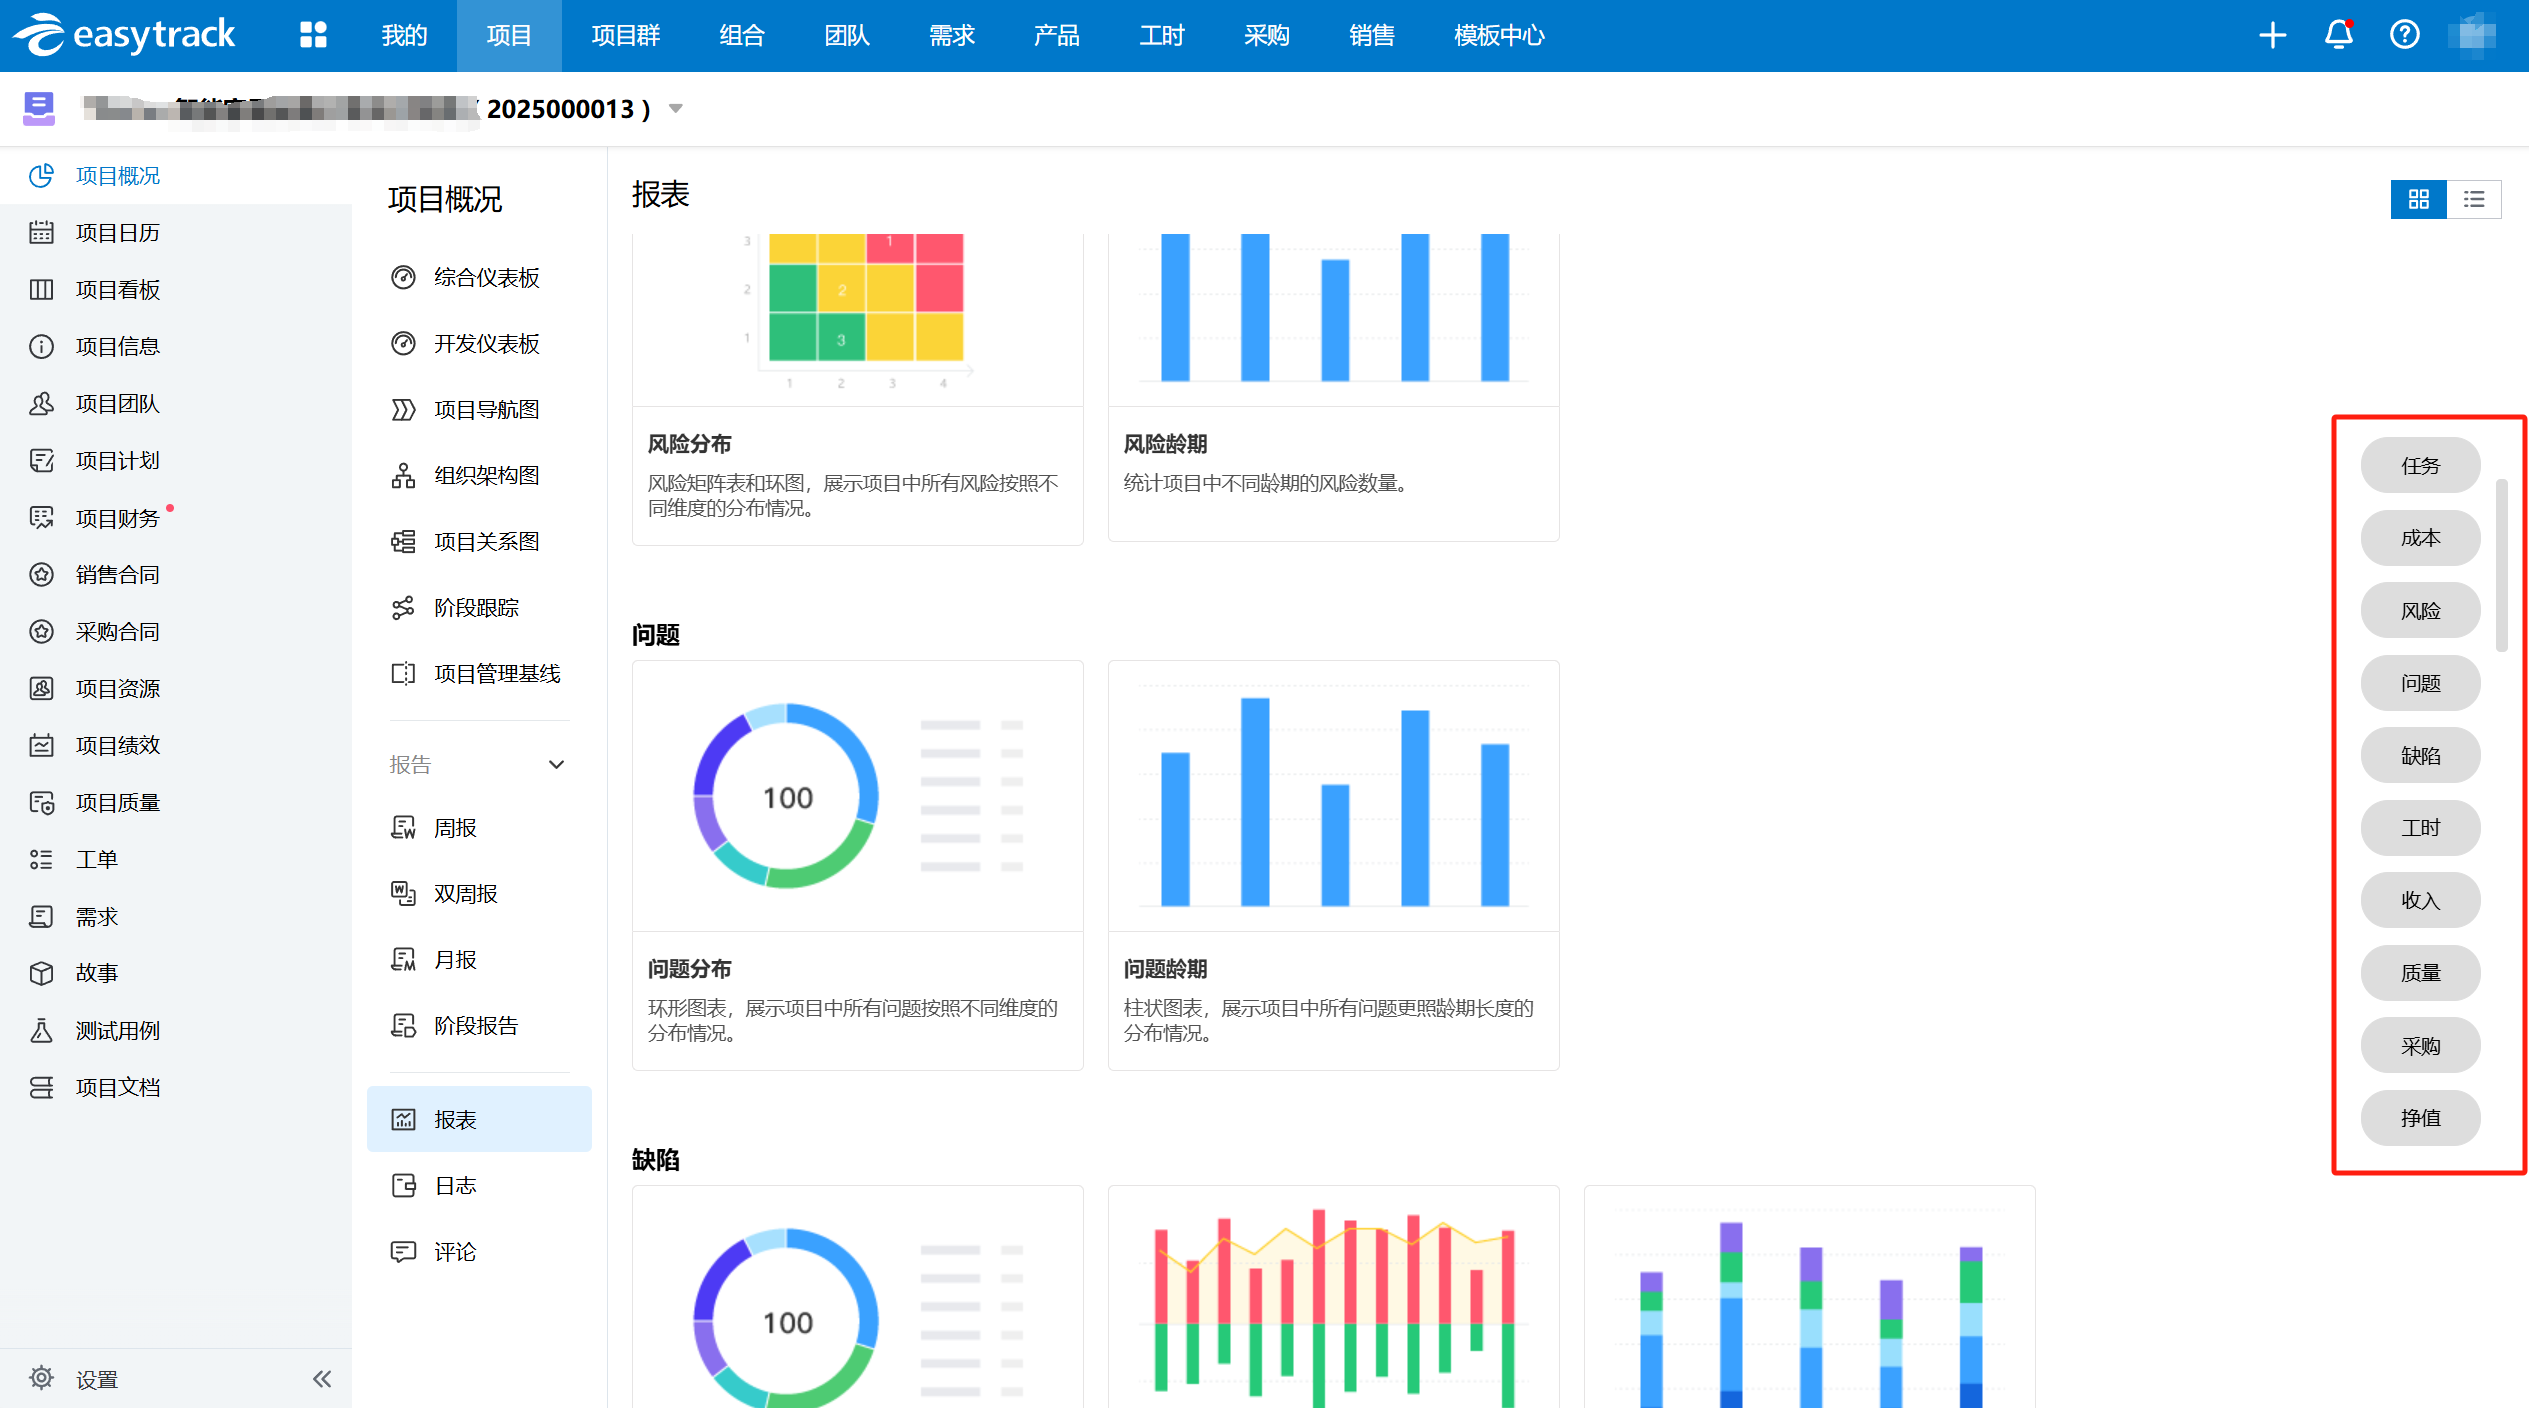The image size is (2529, 1408).
Task: Switch to list view
Action: tap(2474, 199)
